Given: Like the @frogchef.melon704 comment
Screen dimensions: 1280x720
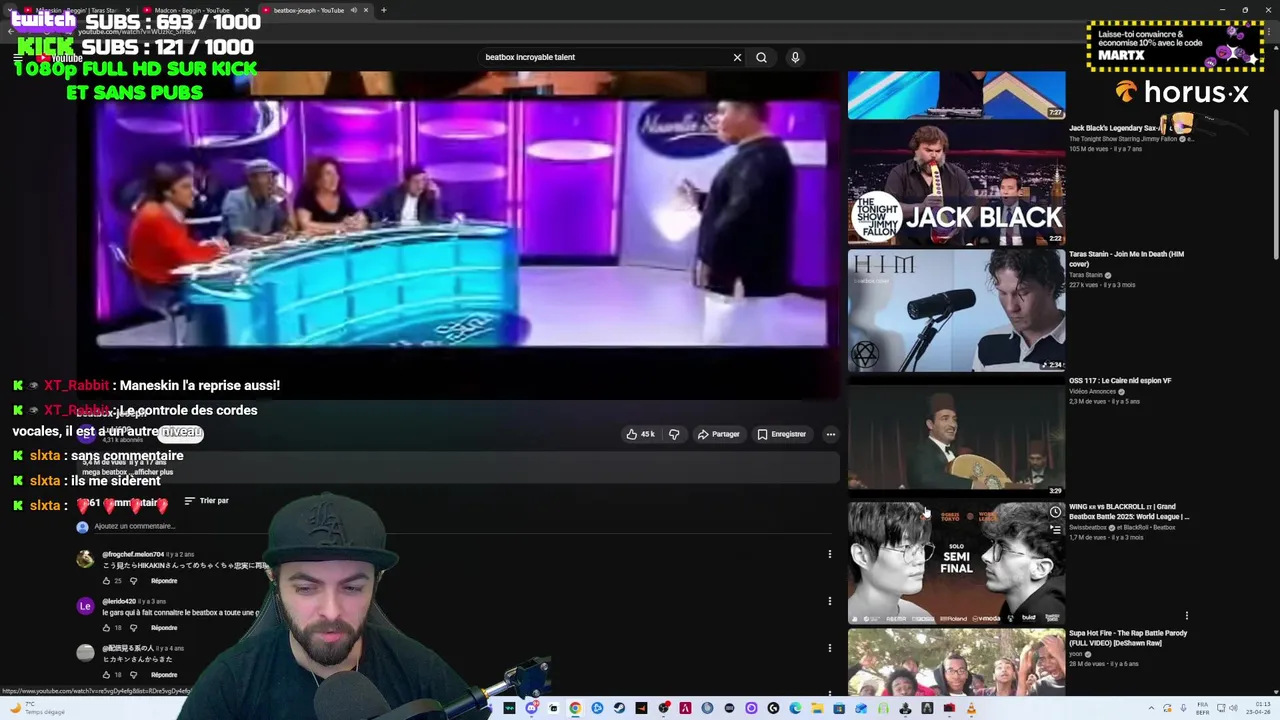Looking at the screenshot, I should coord(106,581).
